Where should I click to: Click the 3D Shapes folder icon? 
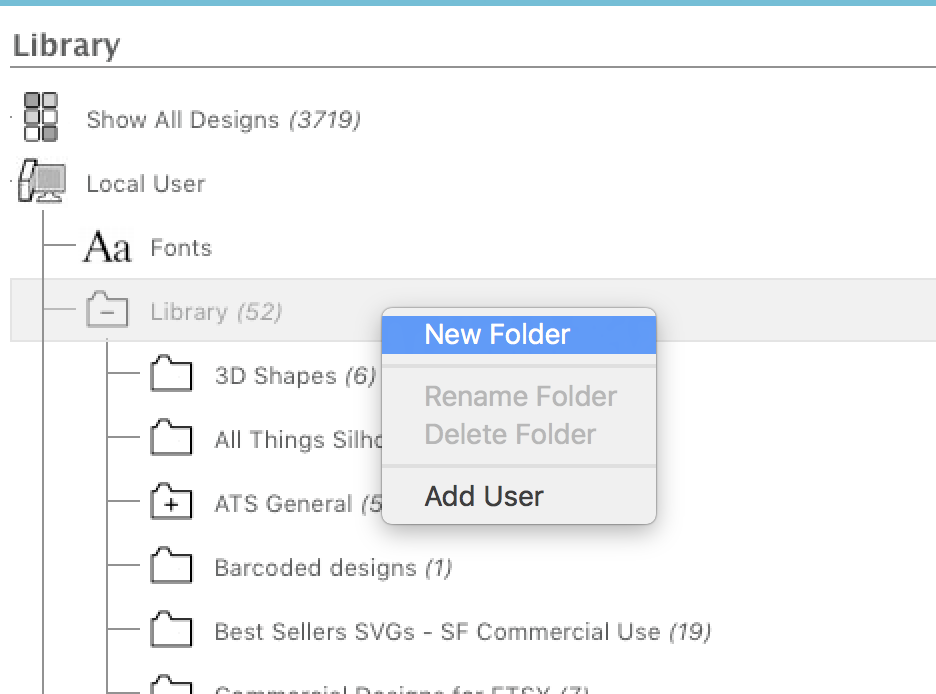[171, 375]
